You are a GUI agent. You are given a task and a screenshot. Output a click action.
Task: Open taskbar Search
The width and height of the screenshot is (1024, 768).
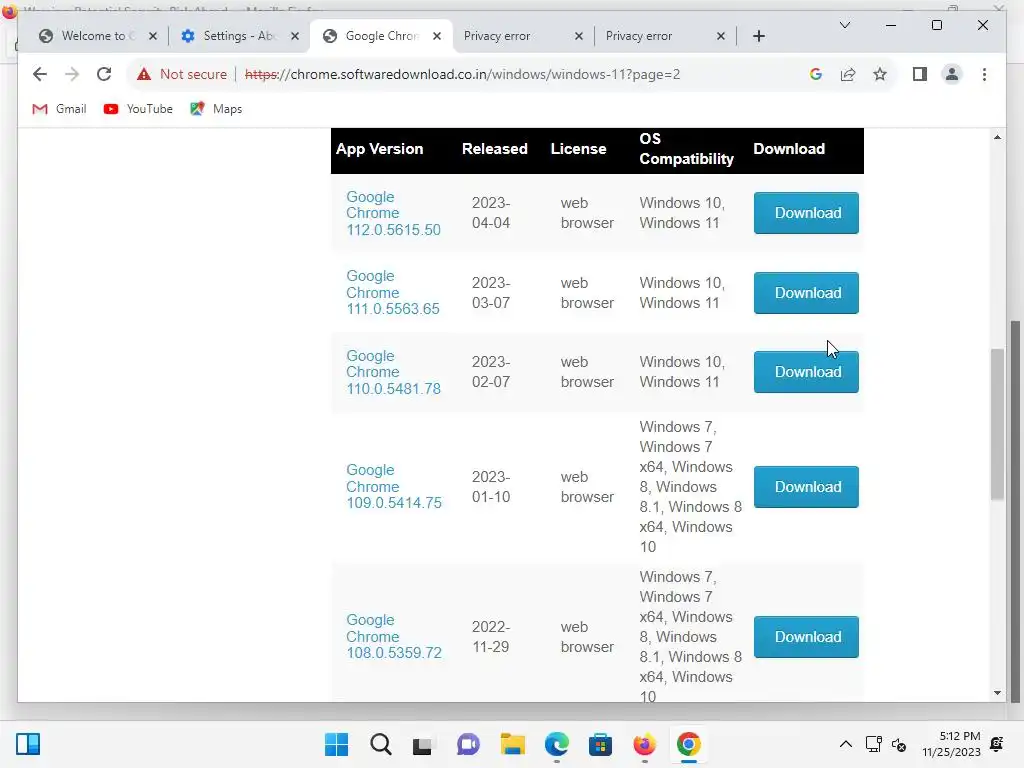pos(380,744)
